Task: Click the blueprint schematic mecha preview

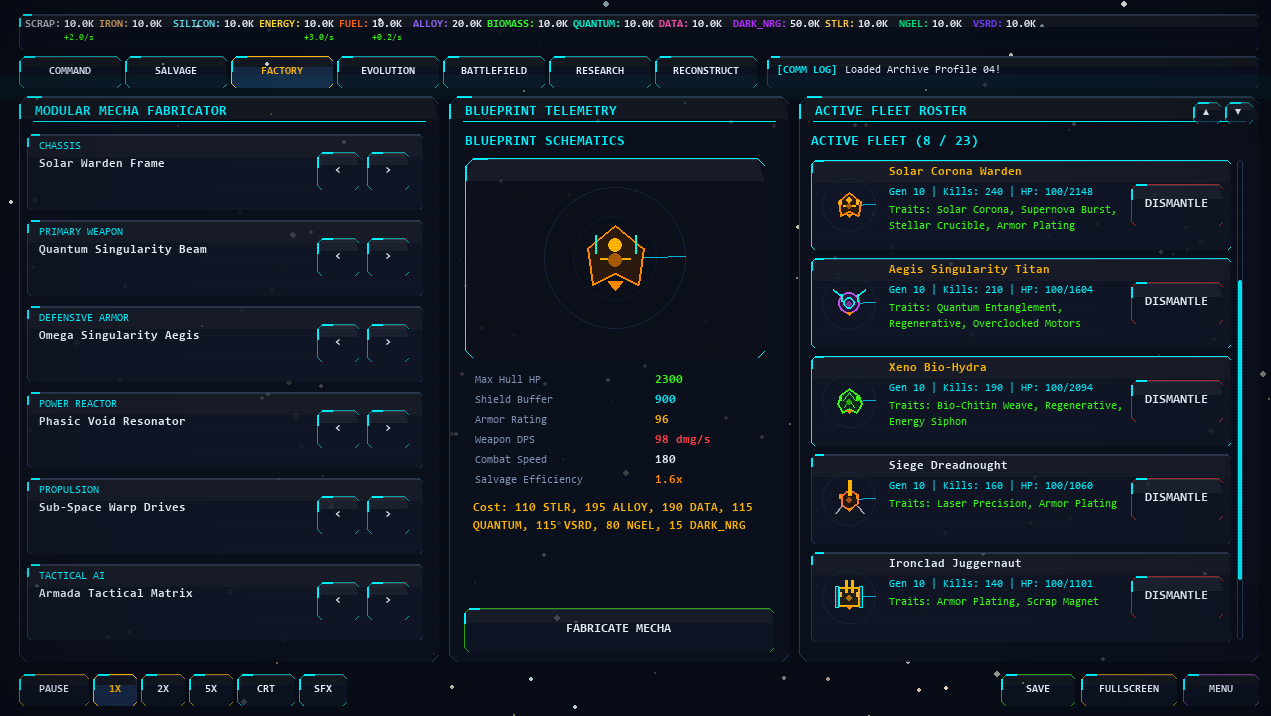Action: tap(615, 259)
